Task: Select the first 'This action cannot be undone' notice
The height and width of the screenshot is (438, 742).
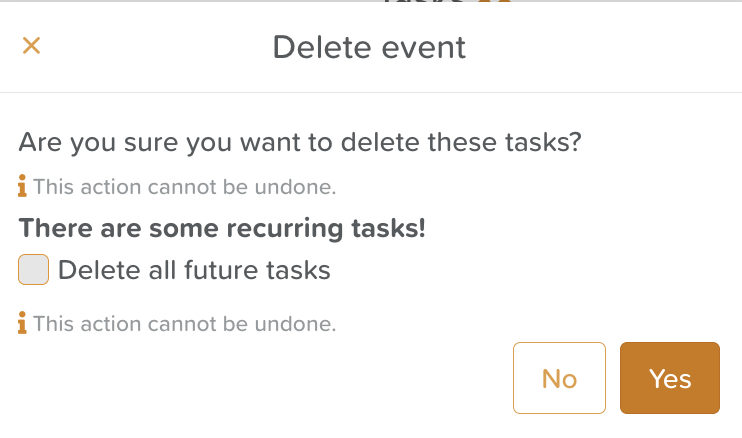Action: [x=185, y=187]
